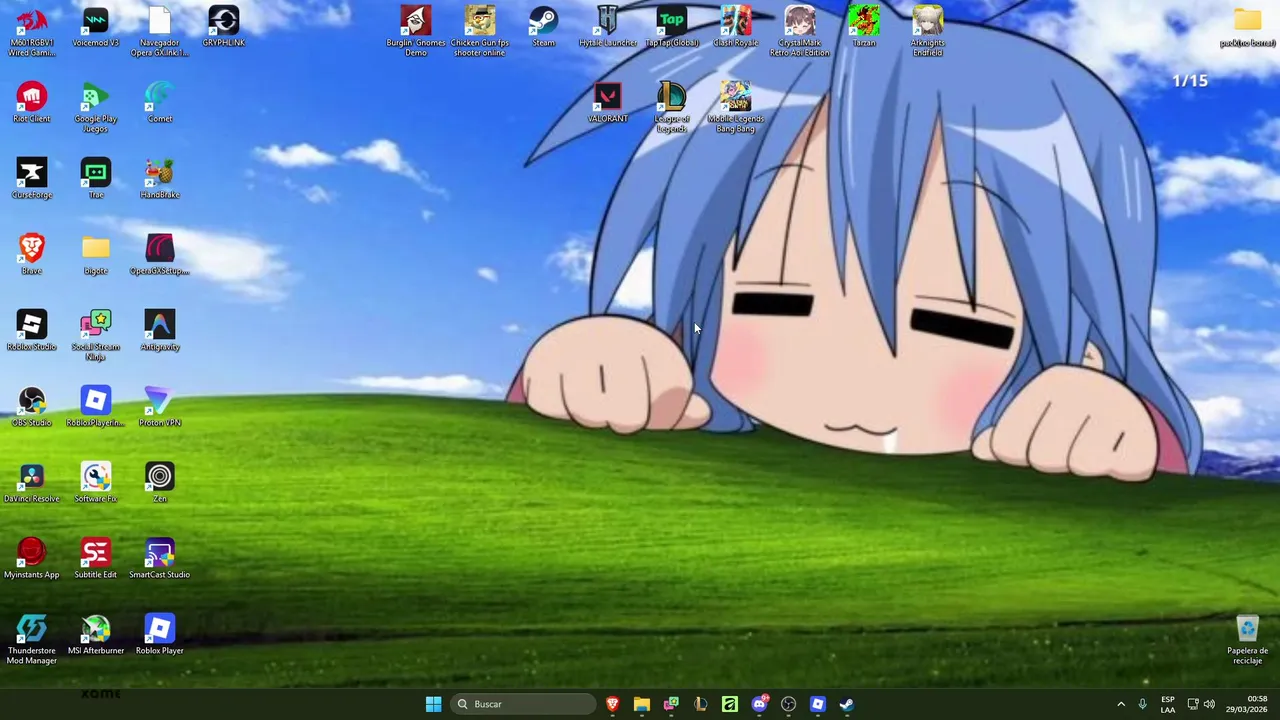Open the GRYPHLINK desktop shortcut
Viewport: 1280px width, 720px height.
click(x=223, y=28)
